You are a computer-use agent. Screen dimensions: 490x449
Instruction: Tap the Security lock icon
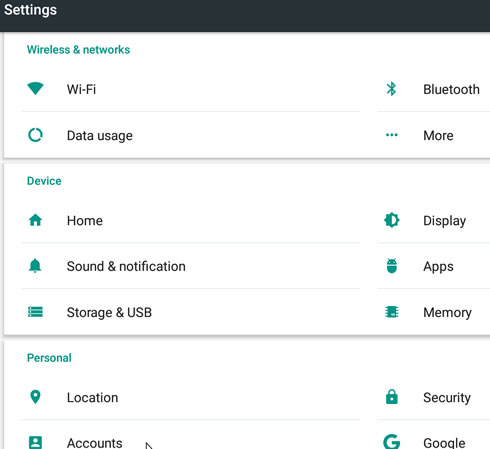(392, 397)
